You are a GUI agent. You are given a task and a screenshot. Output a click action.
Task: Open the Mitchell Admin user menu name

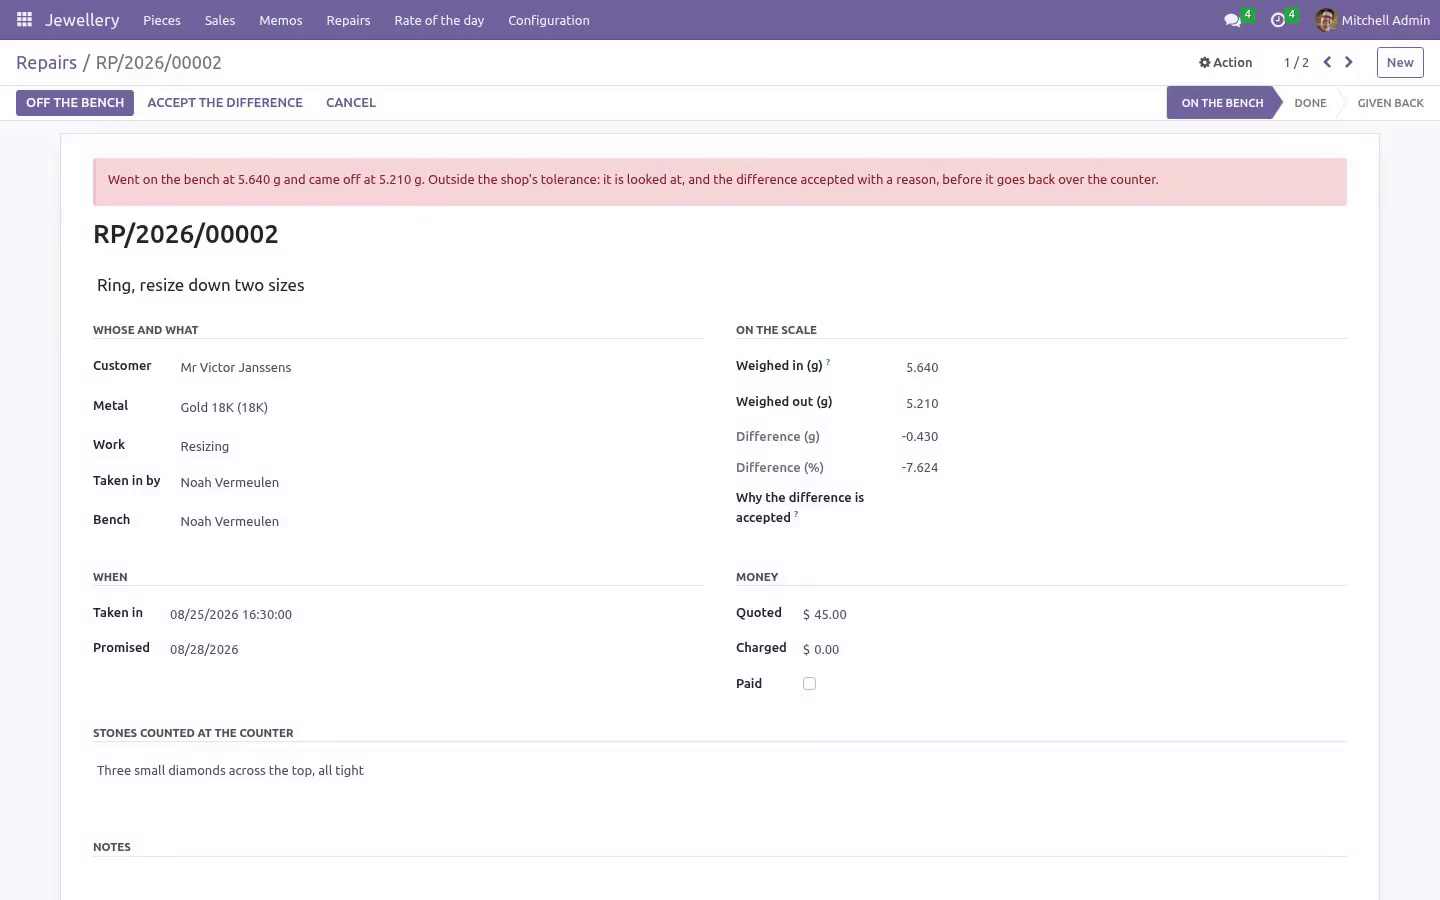pyautogui.click(x=1385, y=20)
